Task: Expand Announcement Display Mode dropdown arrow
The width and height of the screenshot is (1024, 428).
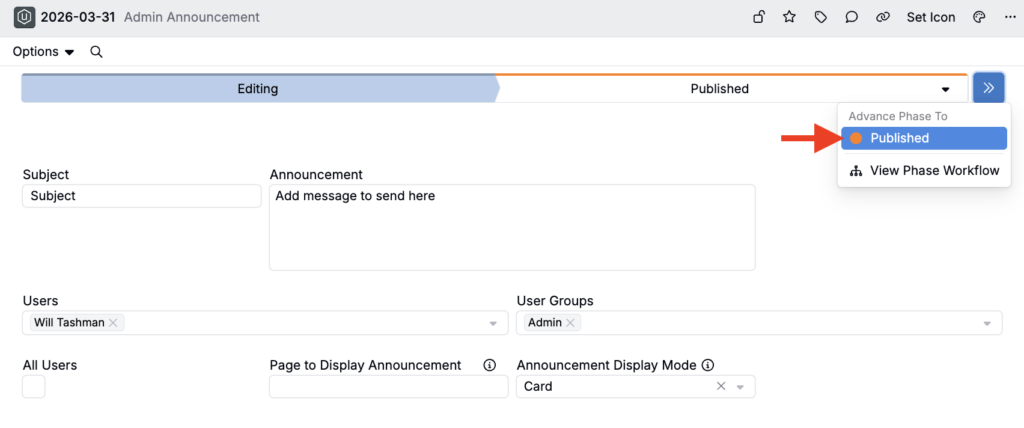Action: tap(741, 387)
